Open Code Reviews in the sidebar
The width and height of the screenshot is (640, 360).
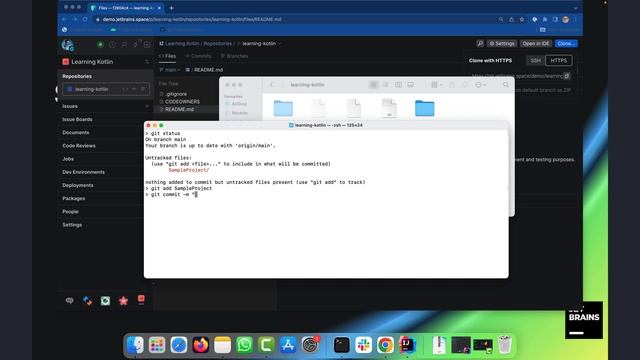point(79,146)
